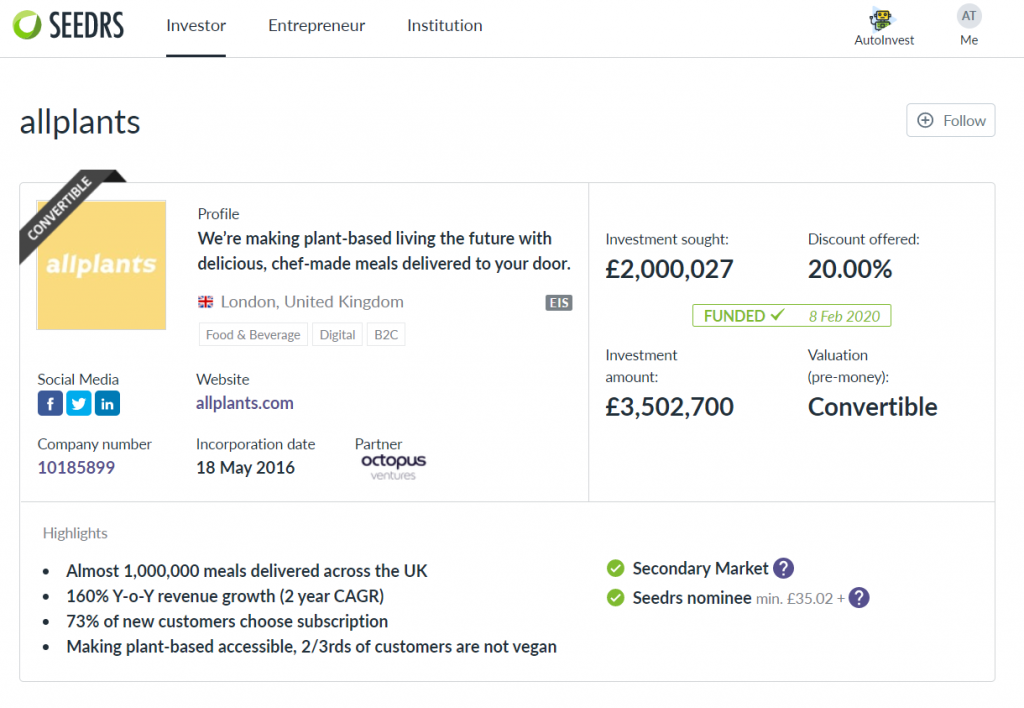The width and height of the screenshot is (1024, 708).
Task: Click the Discount offered 20.00% value
Action: click(x=850, y=269)
